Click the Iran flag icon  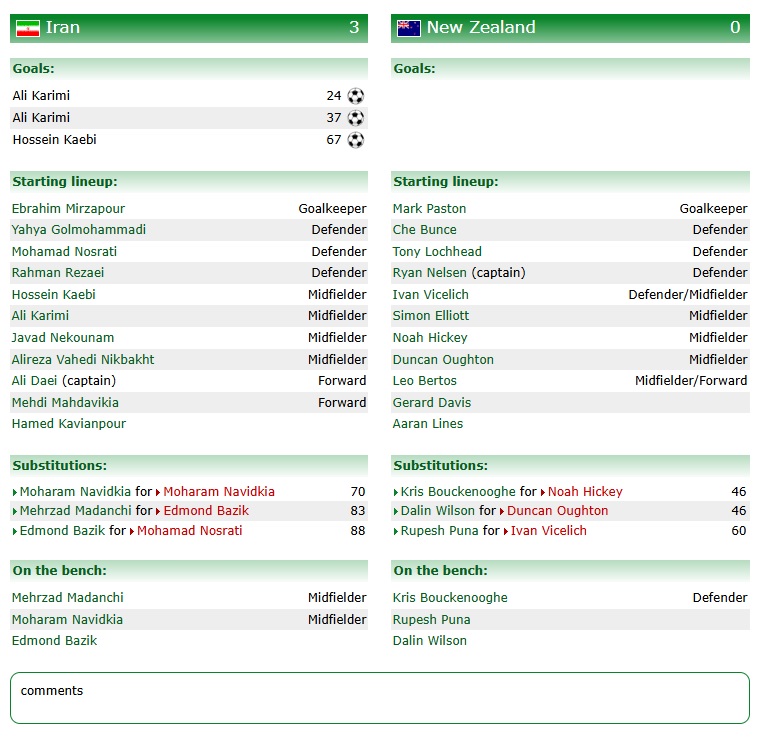coord(28,28)
